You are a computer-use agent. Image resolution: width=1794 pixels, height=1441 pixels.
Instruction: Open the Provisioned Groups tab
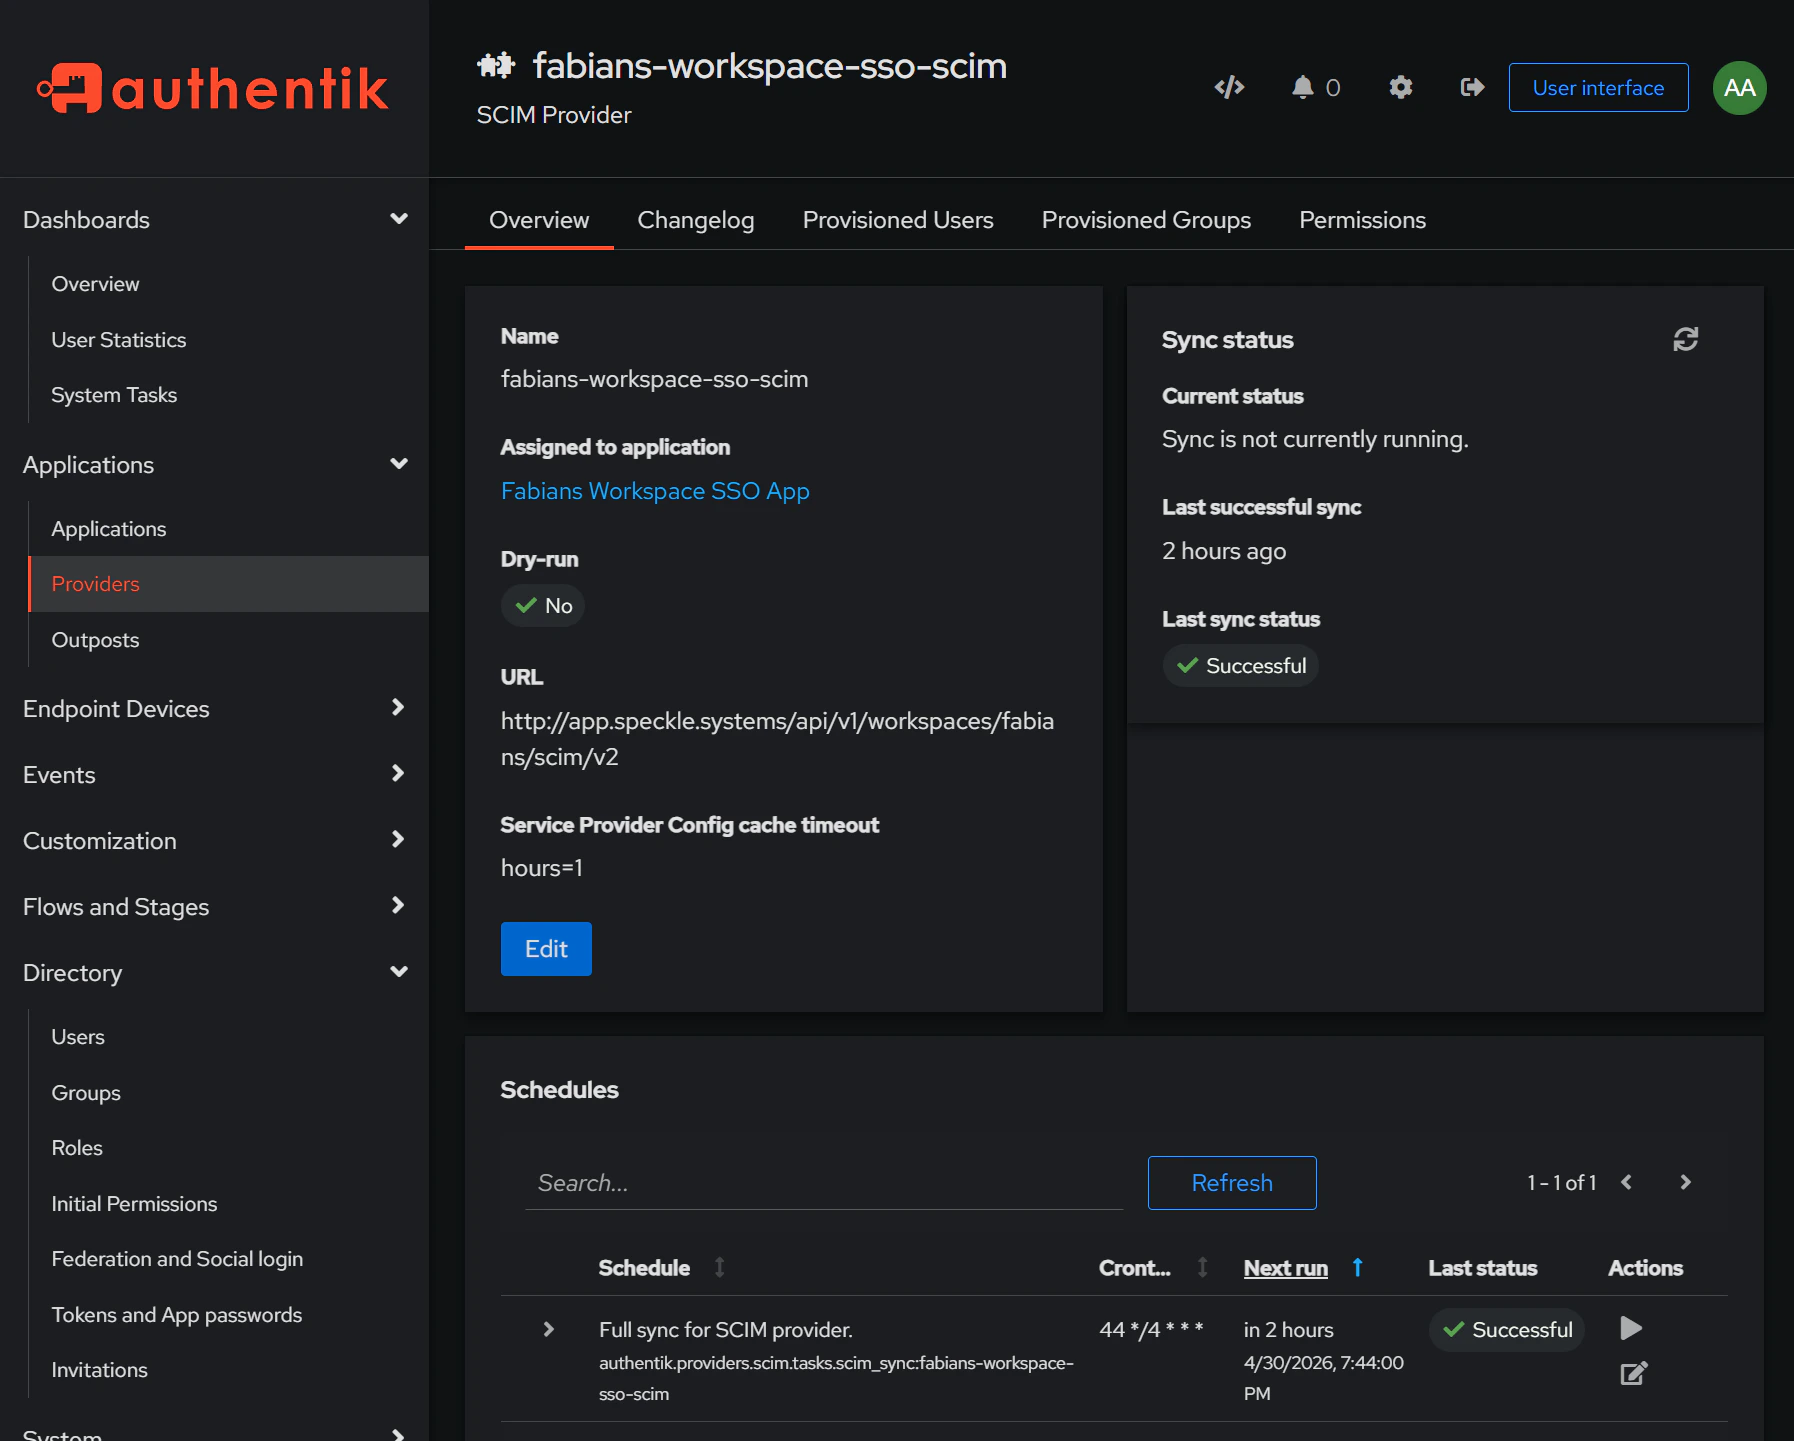click(x=1146, y=220)
